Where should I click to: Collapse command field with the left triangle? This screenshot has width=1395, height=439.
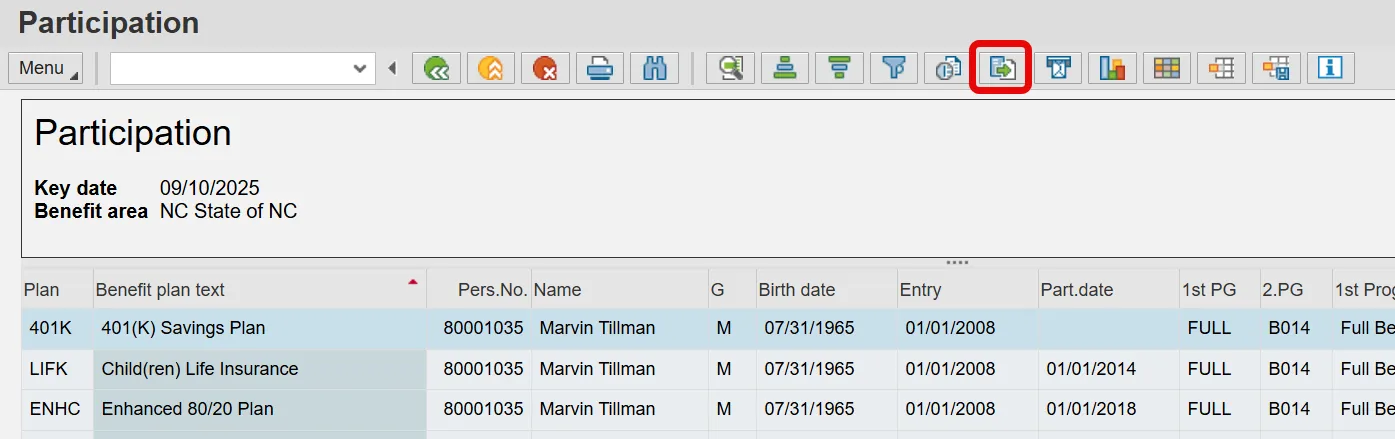click(x=392, y=68)
